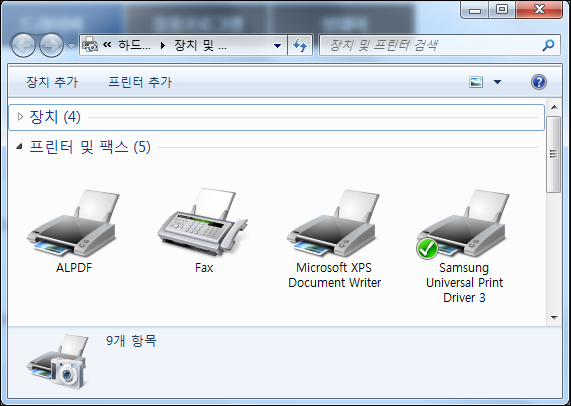Select the Fax device icon

coord(203,222)
